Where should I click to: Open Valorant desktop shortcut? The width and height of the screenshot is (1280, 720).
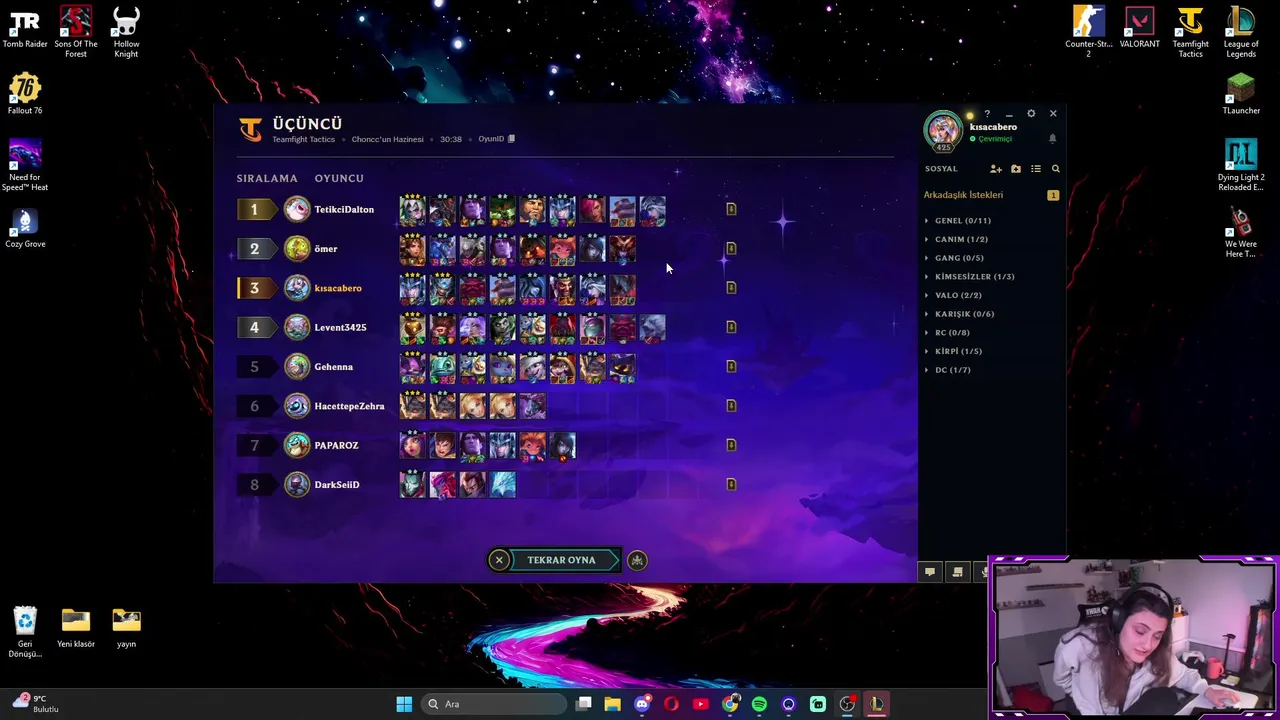pyautogui.click(x=1139, y=28)
